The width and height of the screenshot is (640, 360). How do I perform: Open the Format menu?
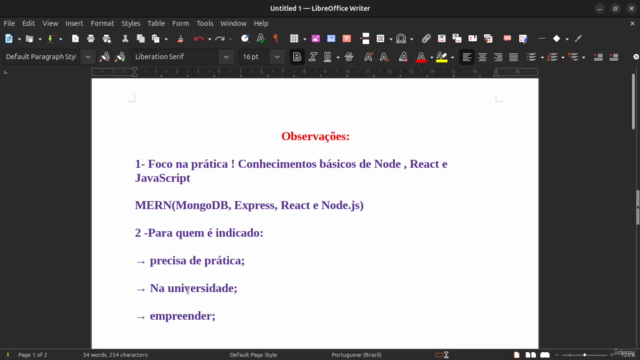tap(102, 24)
